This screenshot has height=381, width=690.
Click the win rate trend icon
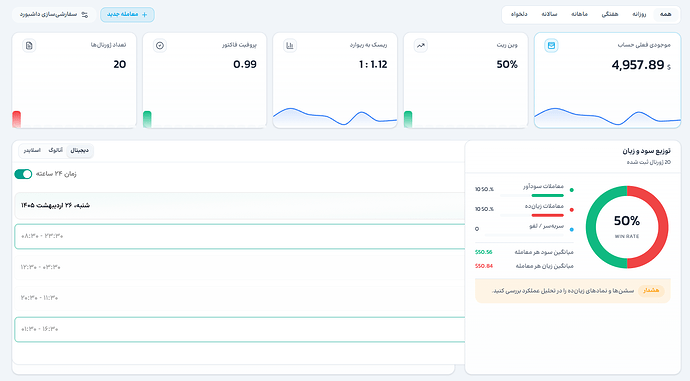coord(421,45)
